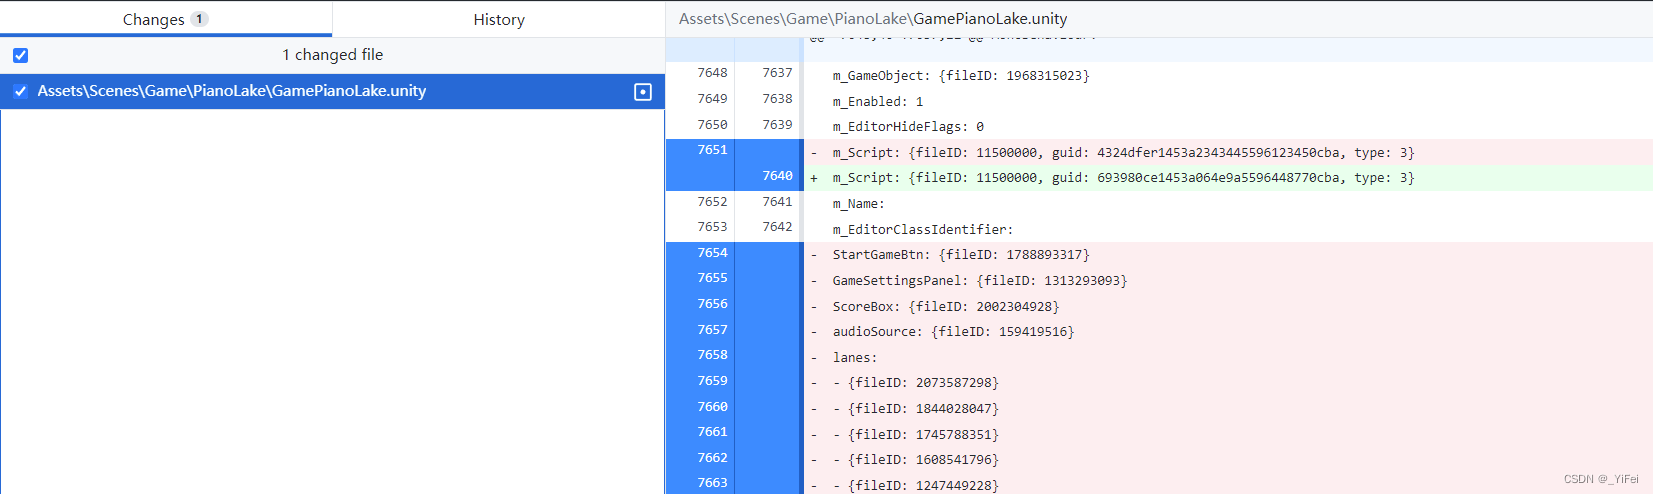Click the fileID 1745788351 lane entry

coord(916,435)
